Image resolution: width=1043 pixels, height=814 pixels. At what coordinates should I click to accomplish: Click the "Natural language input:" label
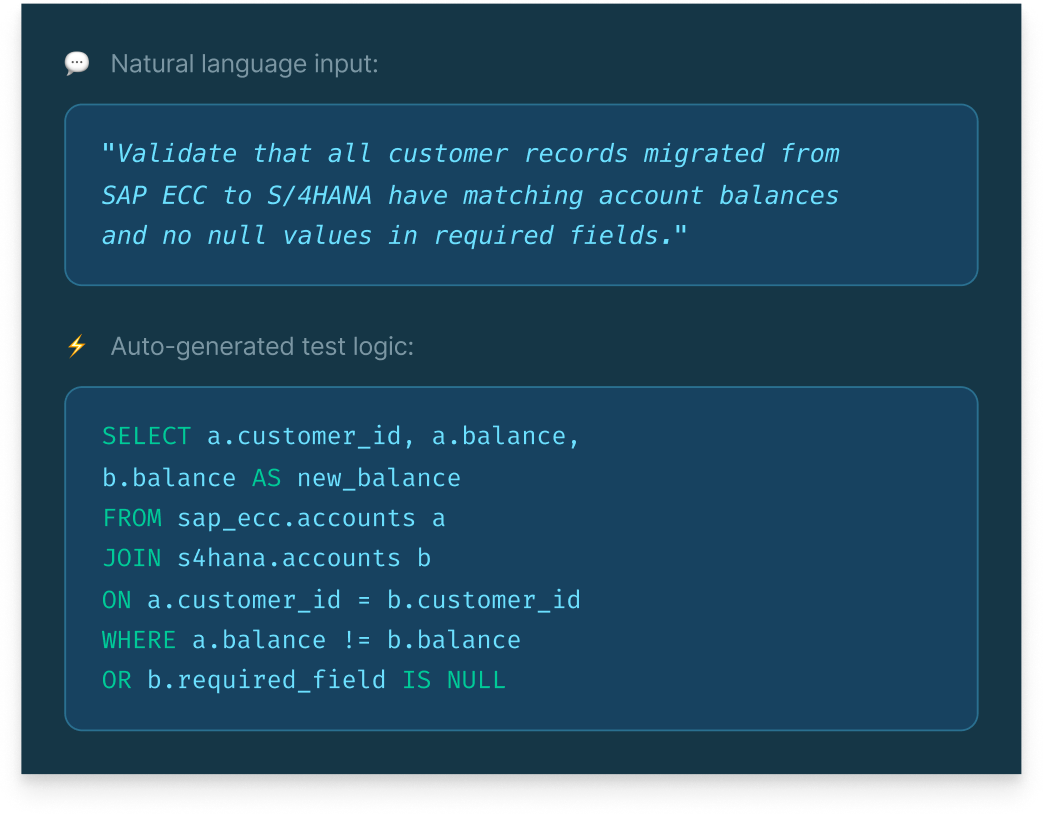[x=244, y=64]
